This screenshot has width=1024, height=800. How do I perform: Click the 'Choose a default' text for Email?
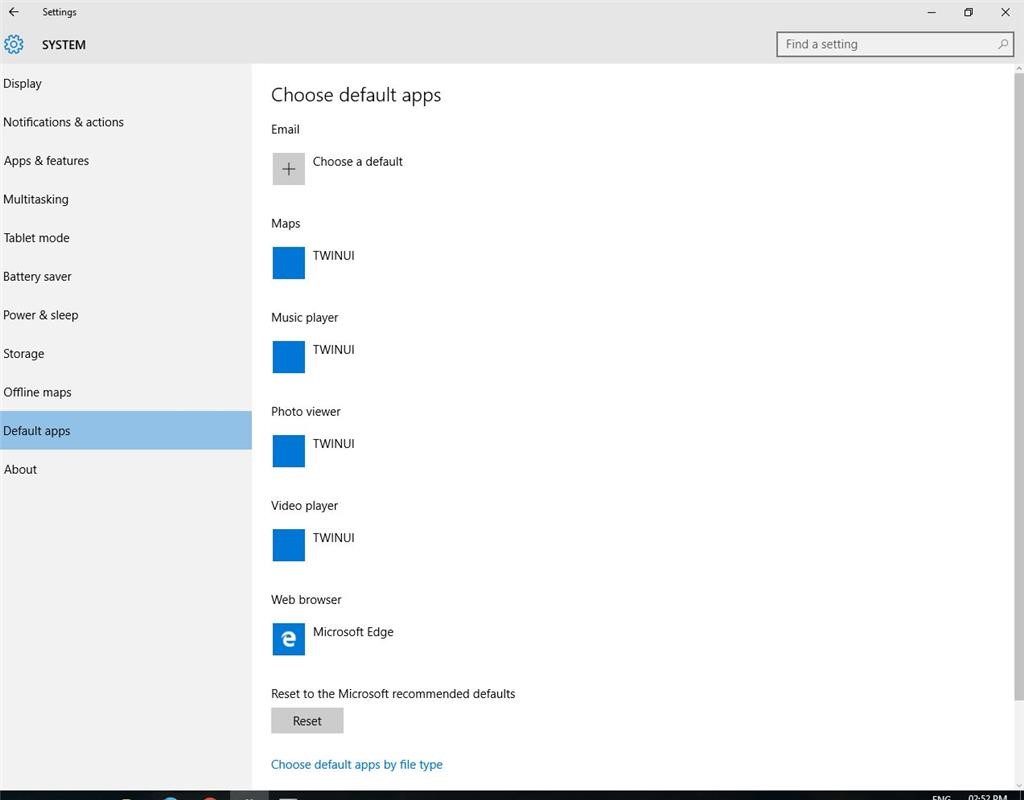[x=357, y=161]
